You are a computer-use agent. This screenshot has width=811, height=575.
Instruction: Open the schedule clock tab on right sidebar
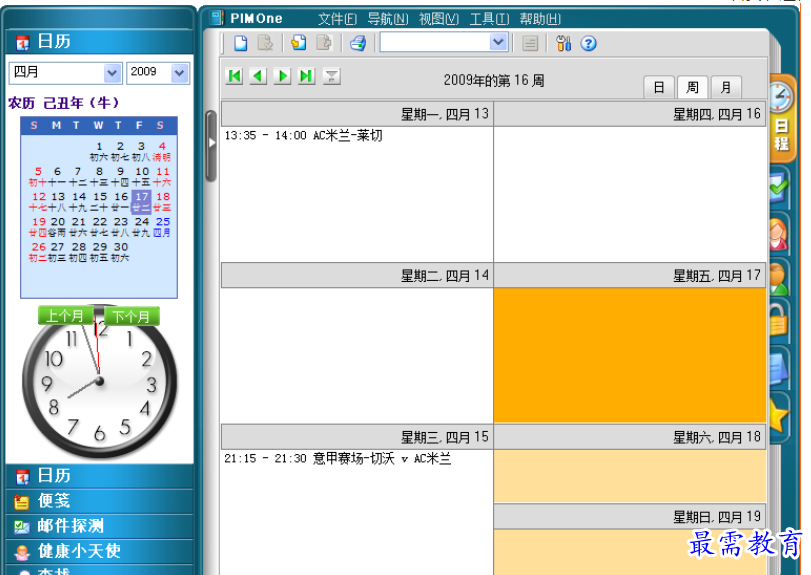coord(781,119)
